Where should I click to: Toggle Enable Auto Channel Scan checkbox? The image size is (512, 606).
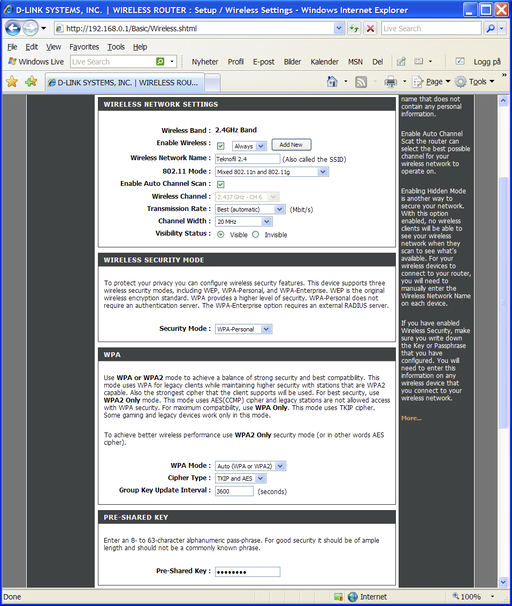coord(221,184)
